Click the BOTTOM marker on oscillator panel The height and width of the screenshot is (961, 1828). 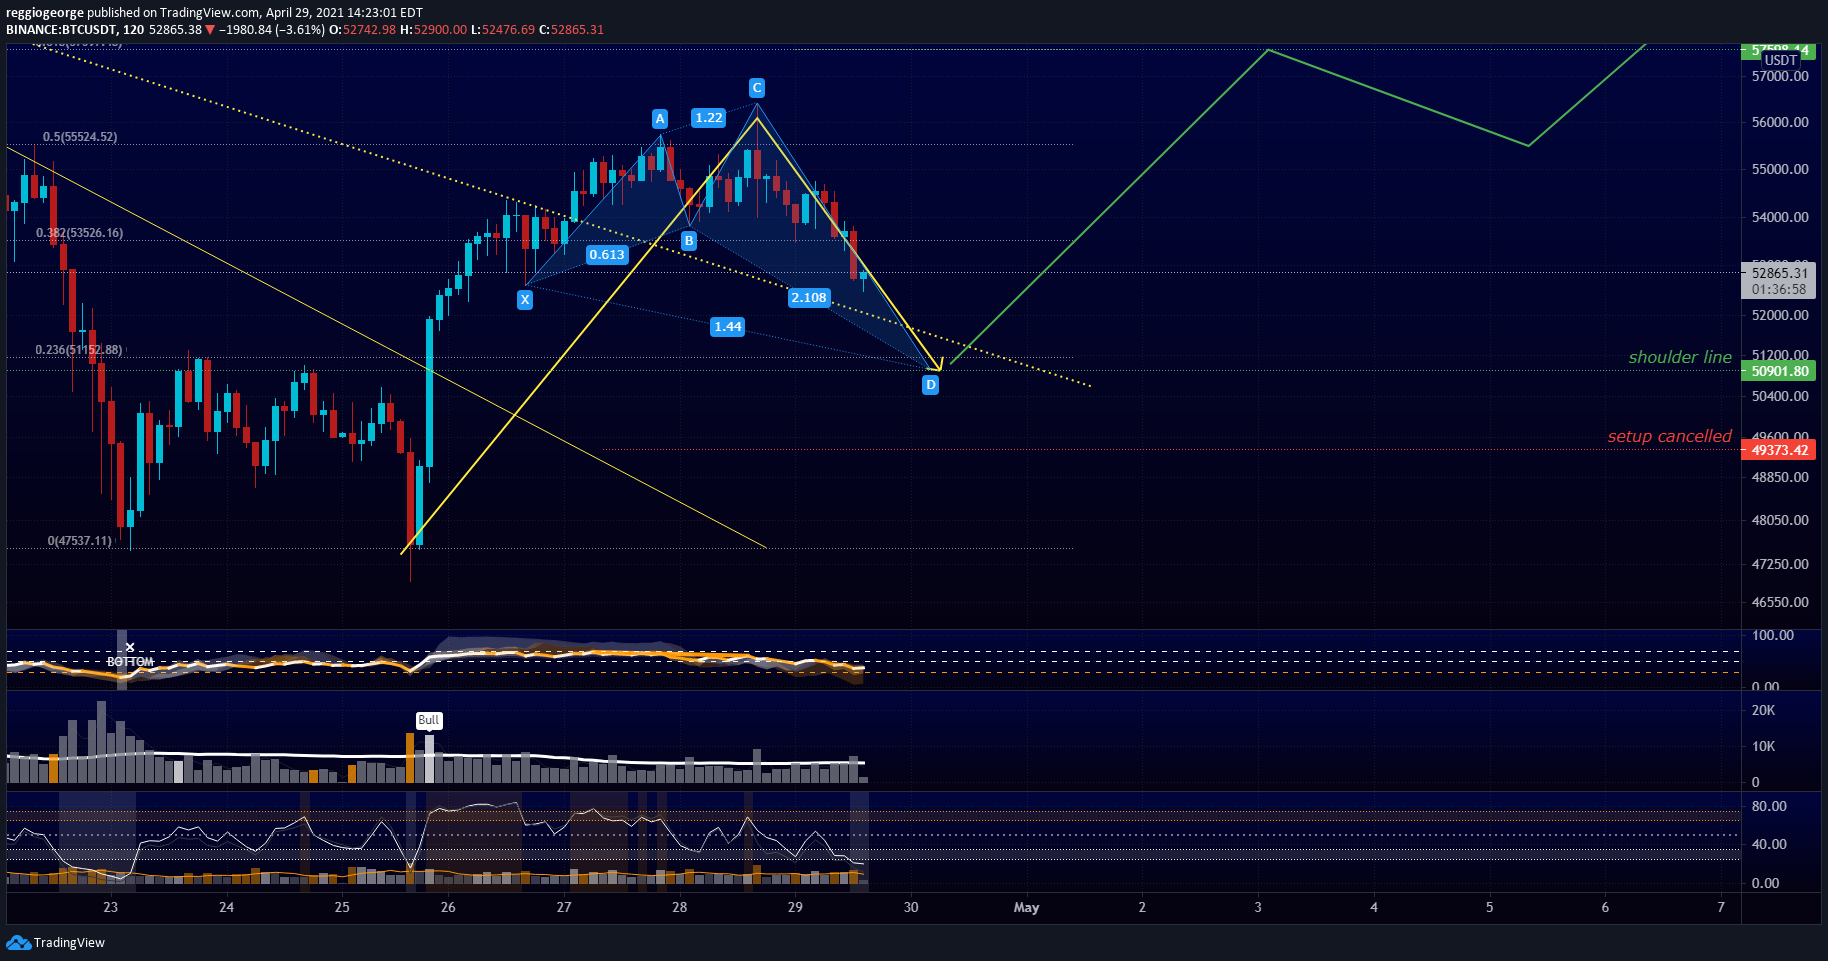(x=130, y=662)
